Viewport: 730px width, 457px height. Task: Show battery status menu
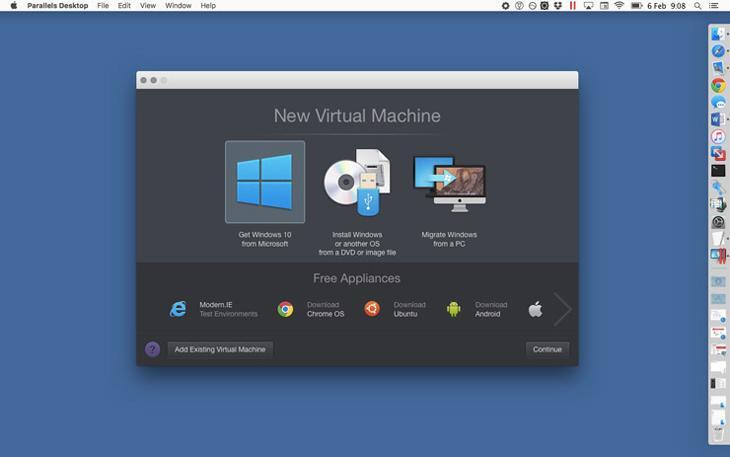[x=636, y=6]
